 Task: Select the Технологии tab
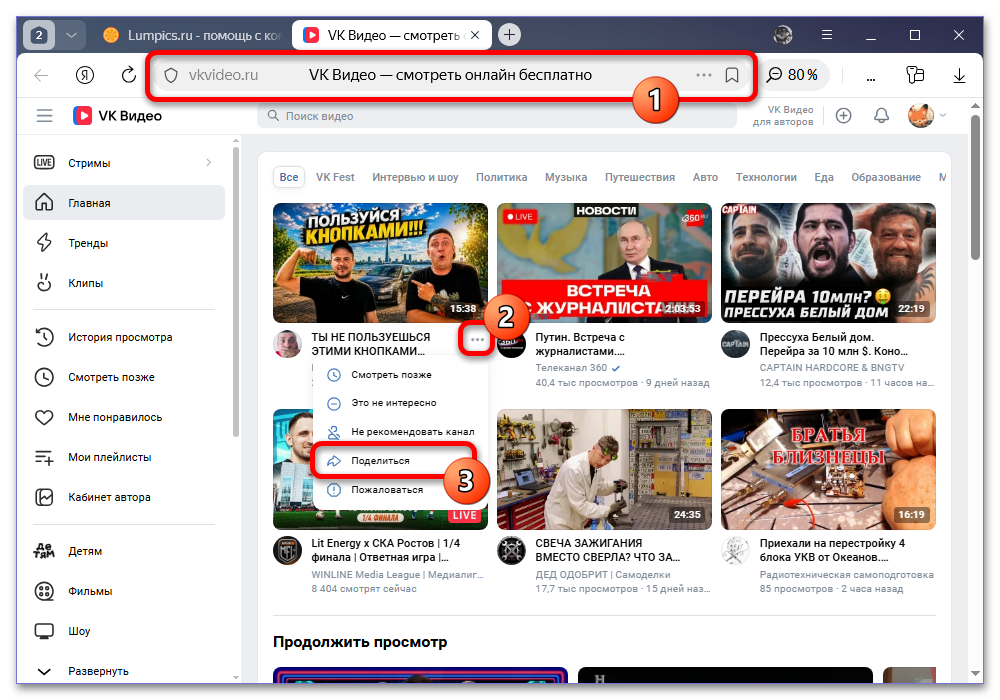click(x=766, y=177)
